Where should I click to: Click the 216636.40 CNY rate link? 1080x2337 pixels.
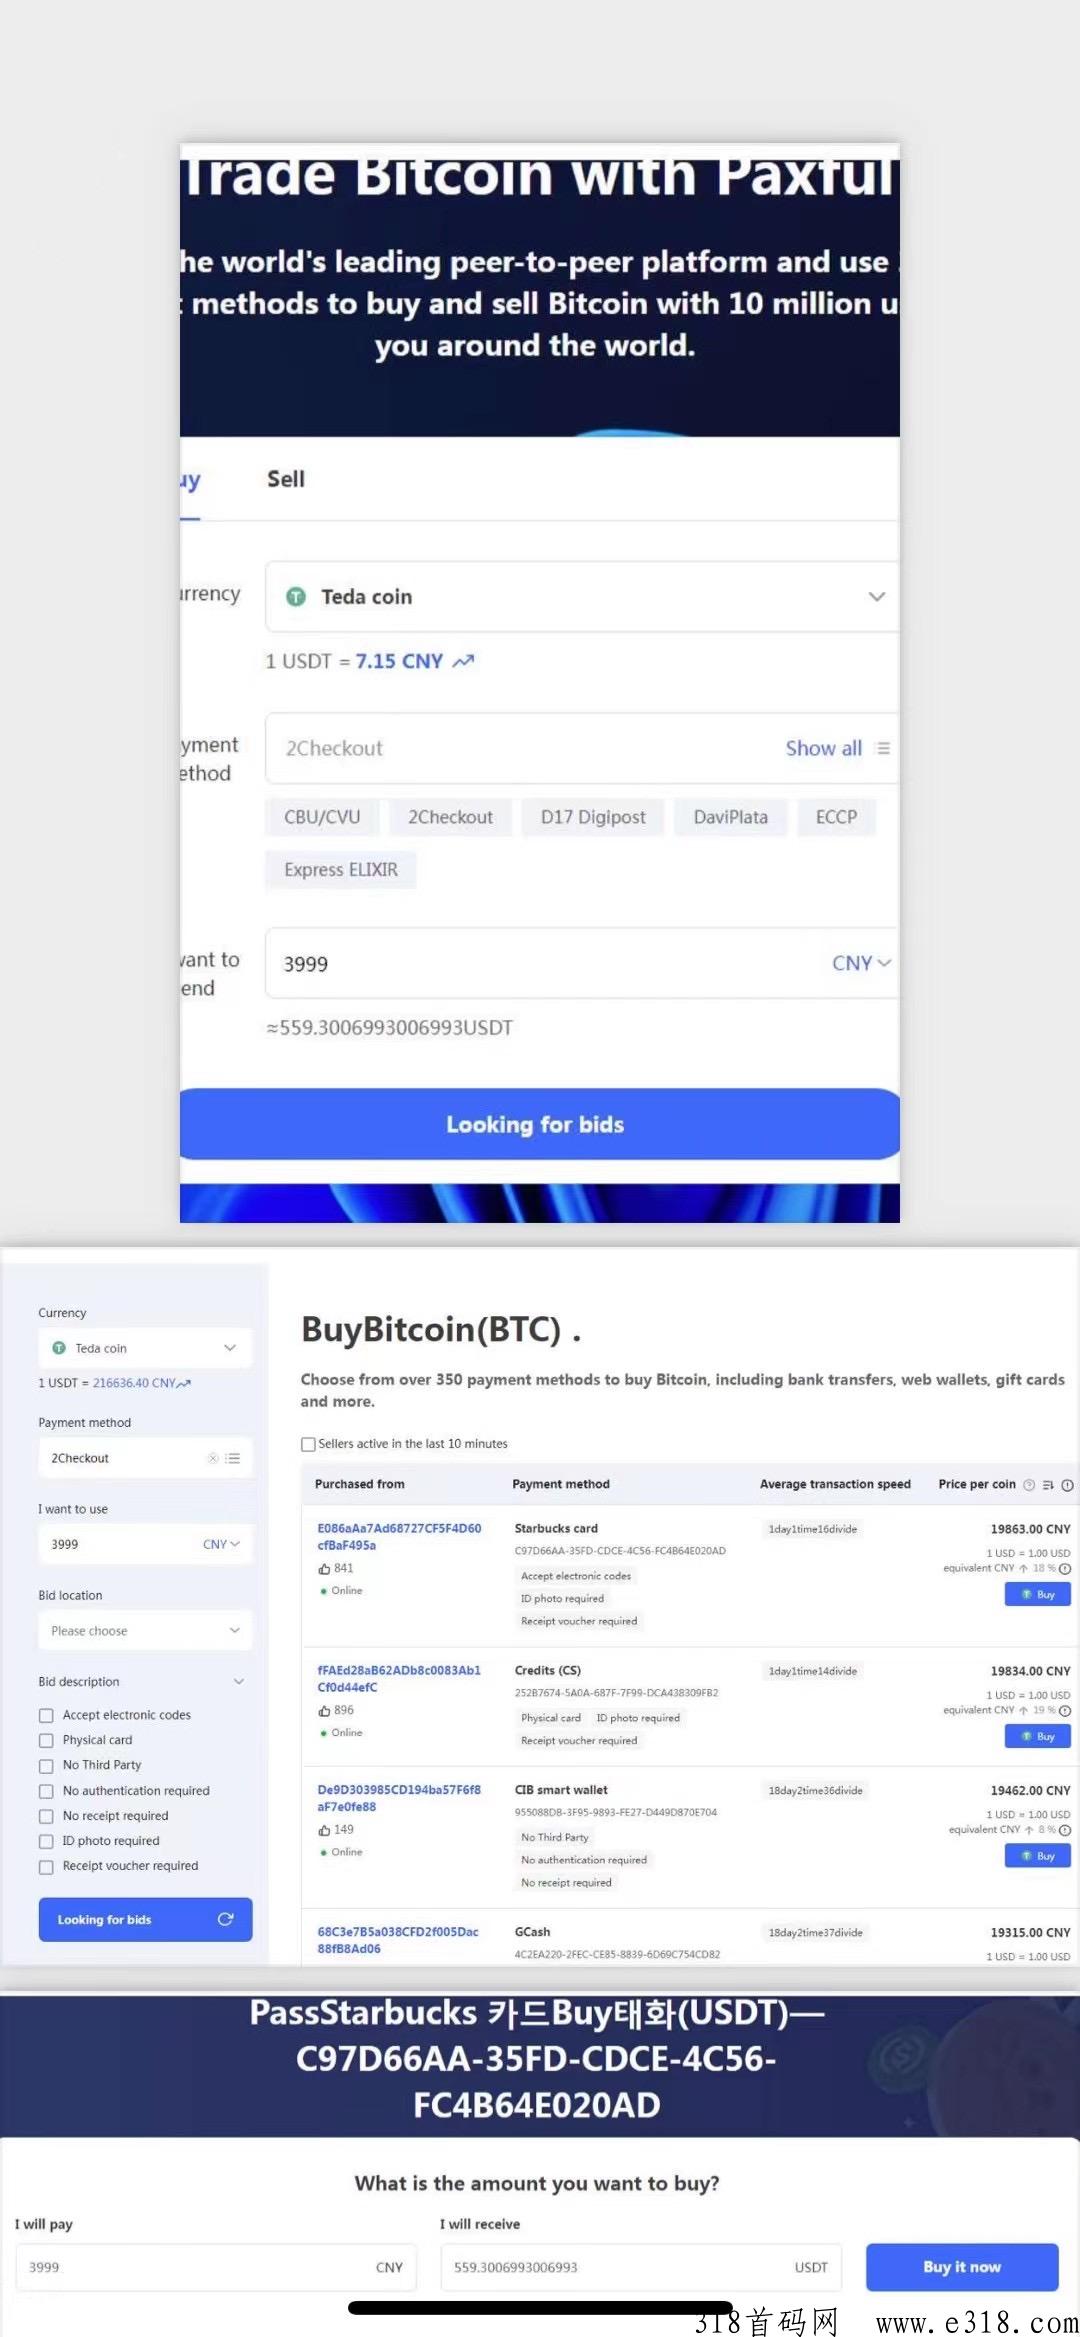[134, 1383]
